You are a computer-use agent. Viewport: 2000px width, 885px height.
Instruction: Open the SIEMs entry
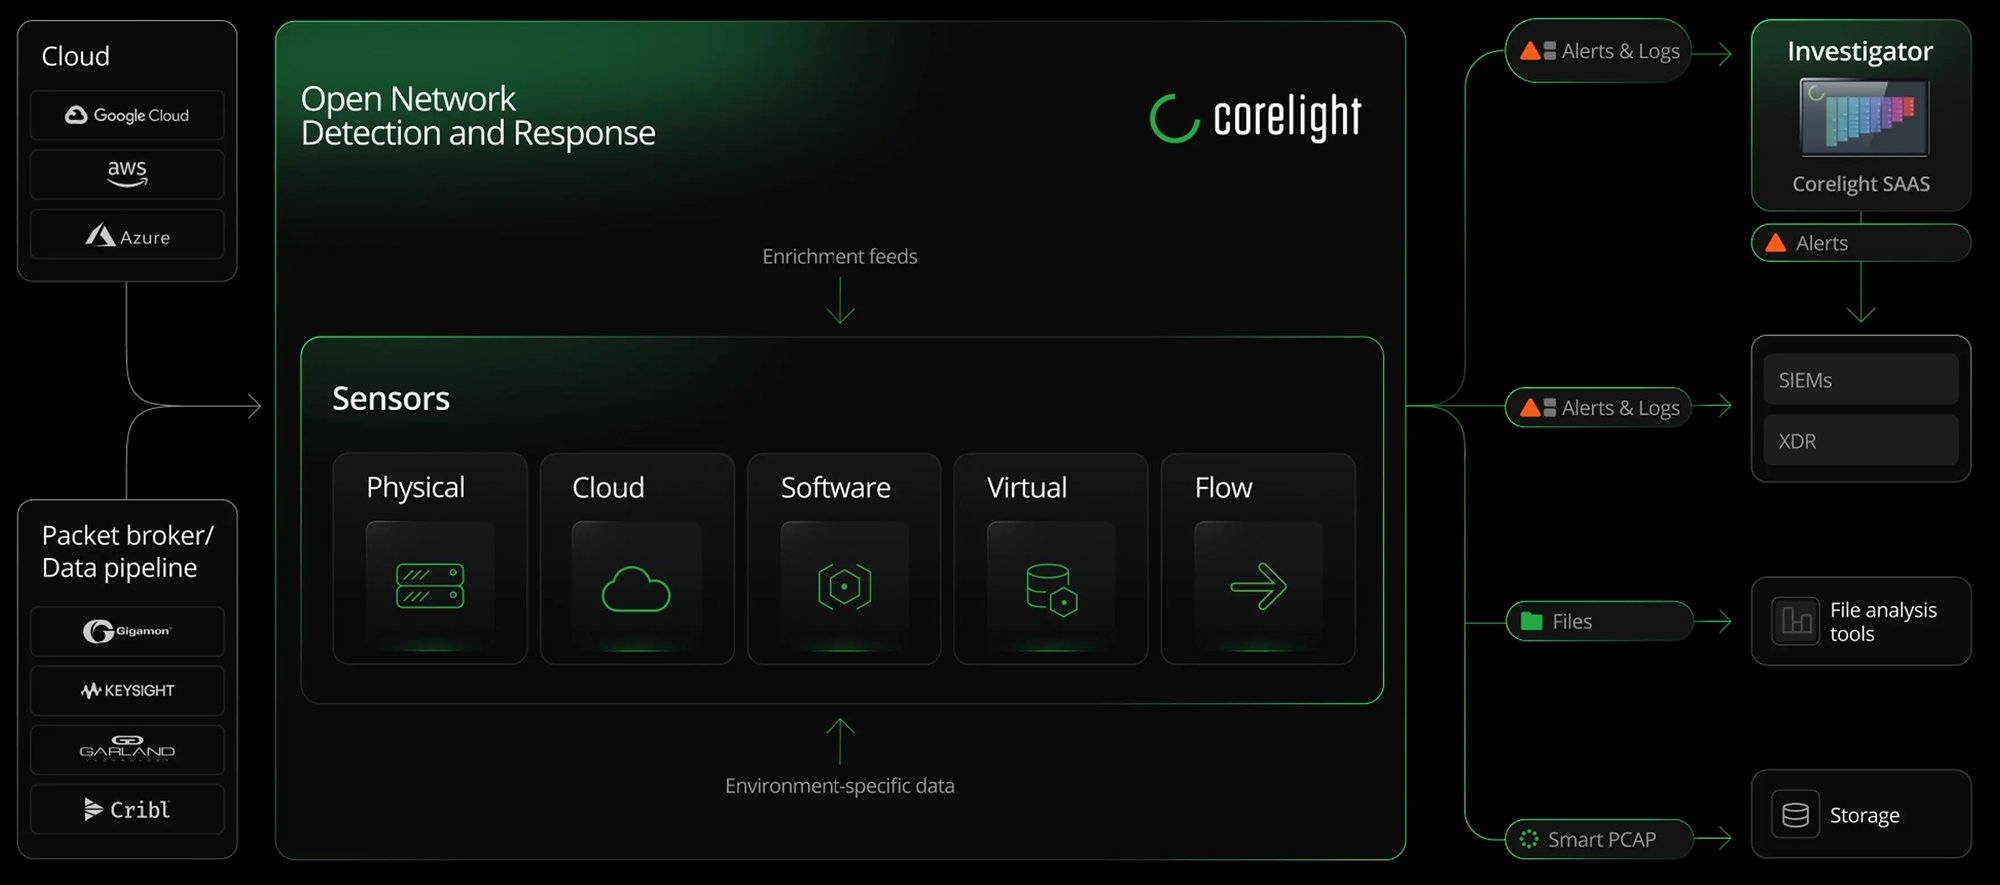pos(1860,380)
